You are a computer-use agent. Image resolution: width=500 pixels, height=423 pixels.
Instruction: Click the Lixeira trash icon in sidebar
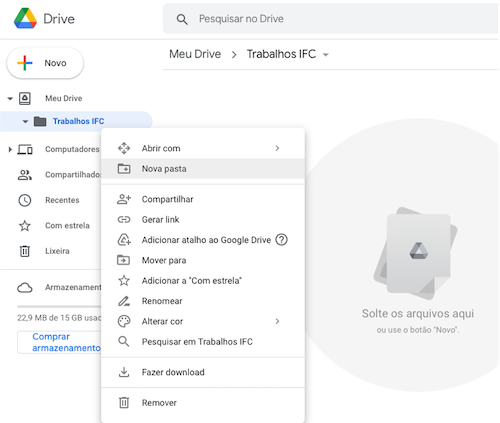click(x=25, y=251)
